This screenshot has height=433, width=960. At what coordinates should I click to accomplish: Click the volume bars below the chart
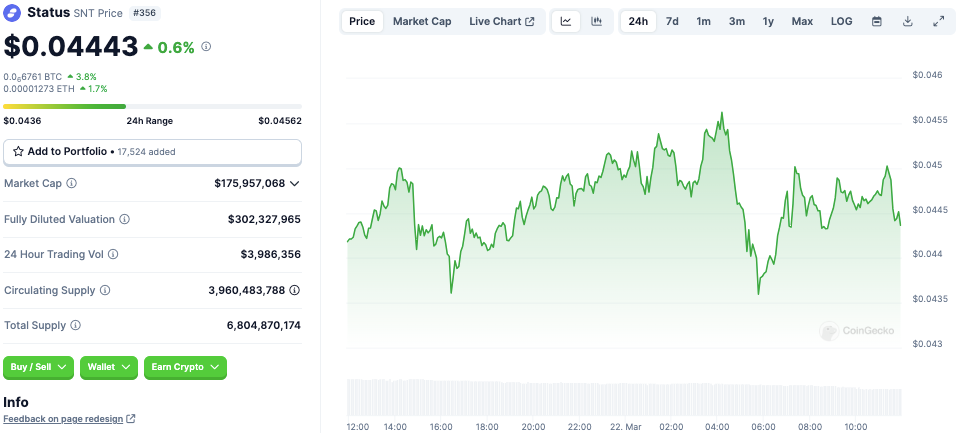[624, 397]
